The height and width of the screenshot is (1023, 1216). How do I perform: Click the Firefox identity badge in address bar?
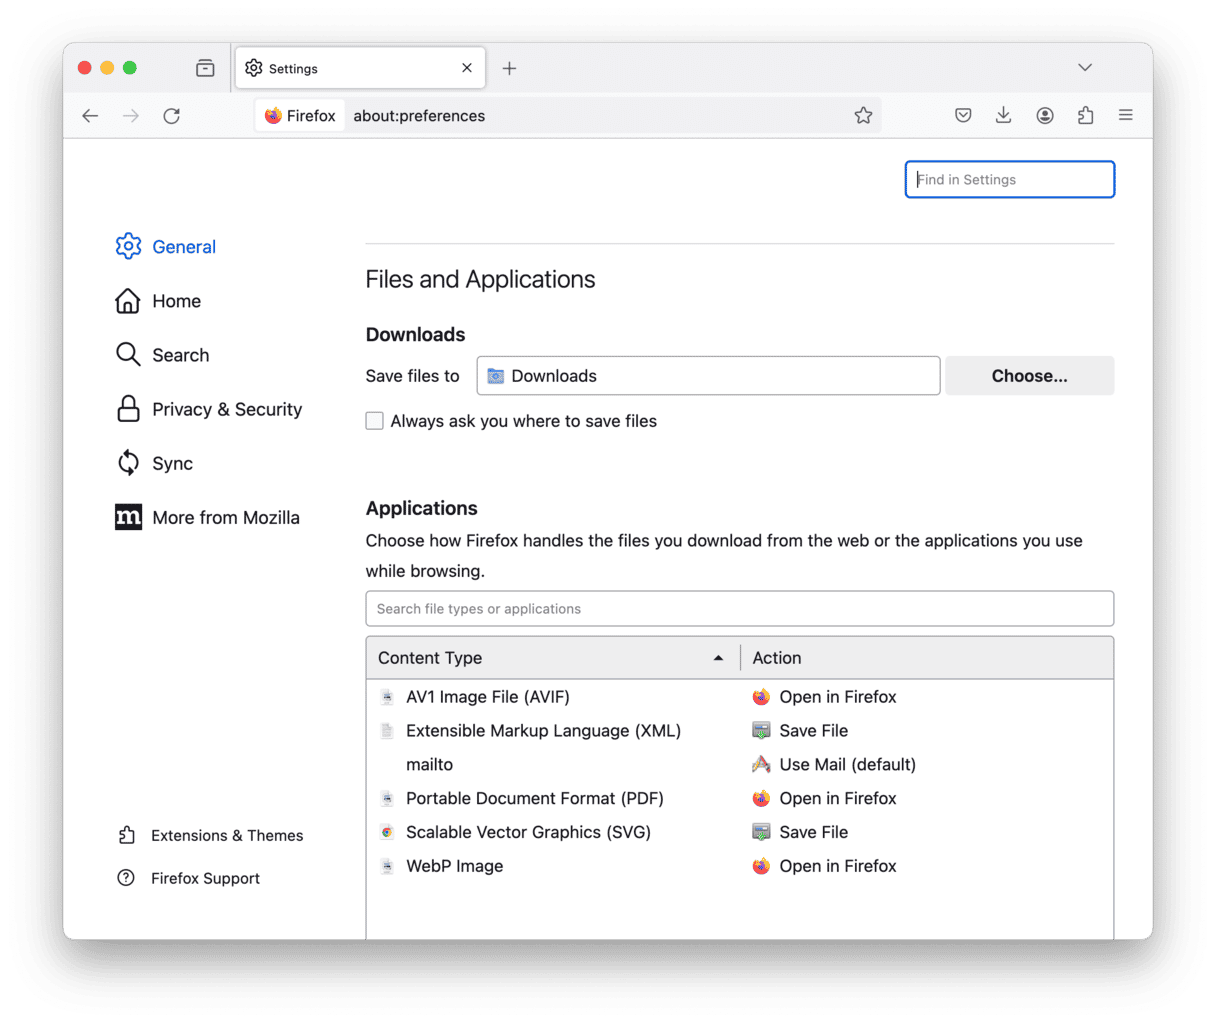[x=300, y=116]
